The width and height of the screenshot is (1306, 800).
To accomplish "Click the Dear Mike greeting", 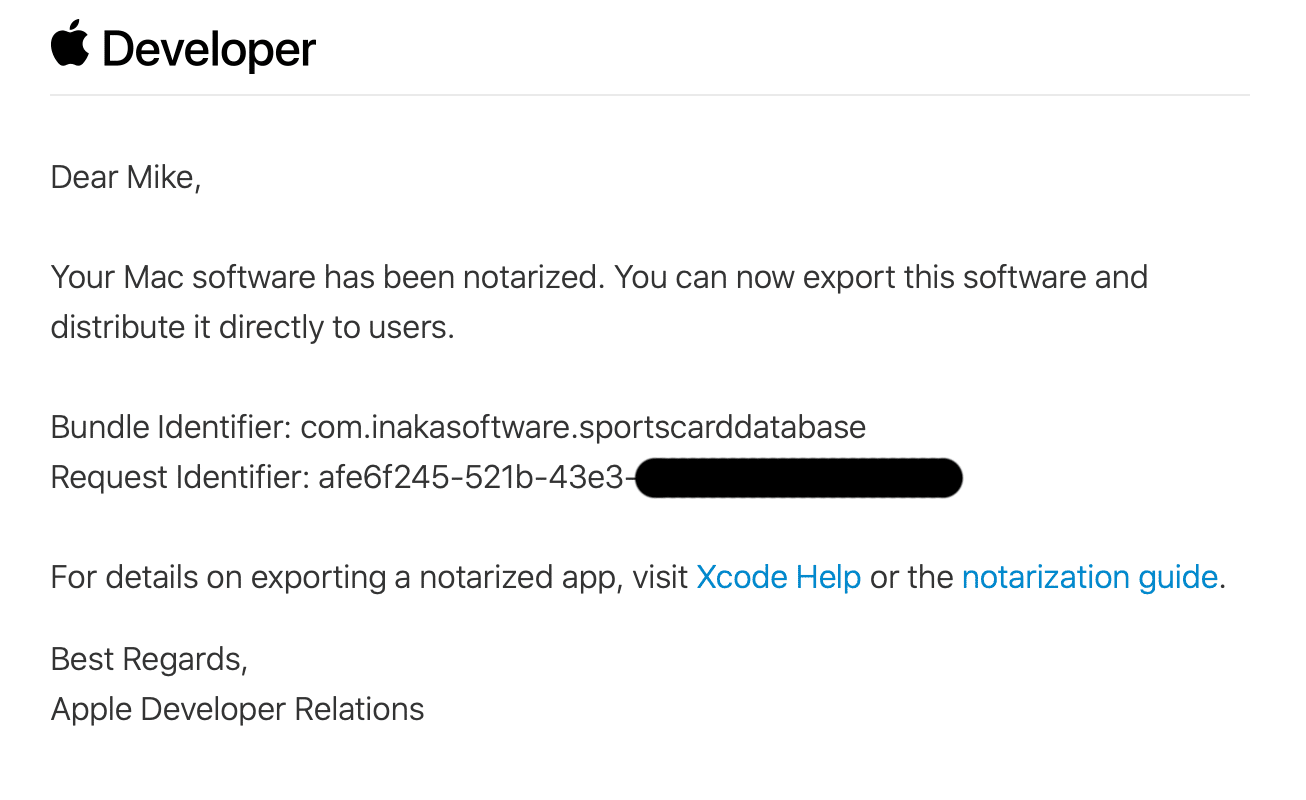I will tap(126, 178).
